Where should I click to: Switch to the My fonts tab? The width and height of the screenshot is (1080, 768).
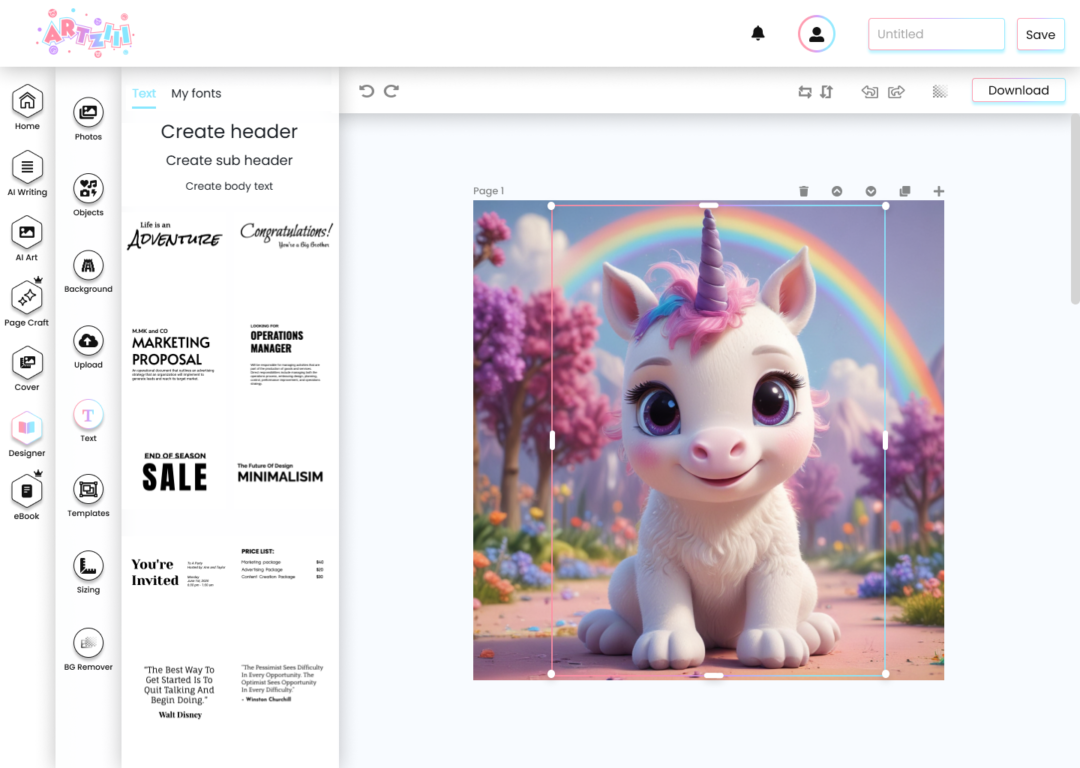[196, 94]
